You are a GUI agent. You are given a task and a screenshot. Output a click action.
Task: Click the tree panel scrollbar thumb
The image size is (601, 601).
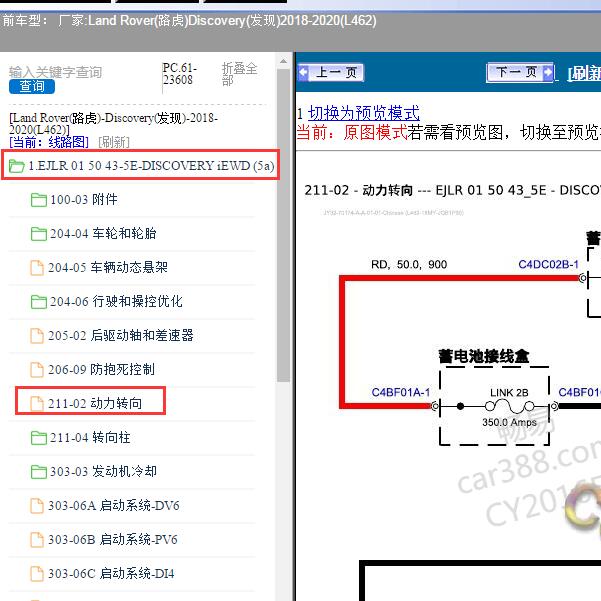click(x=284, y=225)
